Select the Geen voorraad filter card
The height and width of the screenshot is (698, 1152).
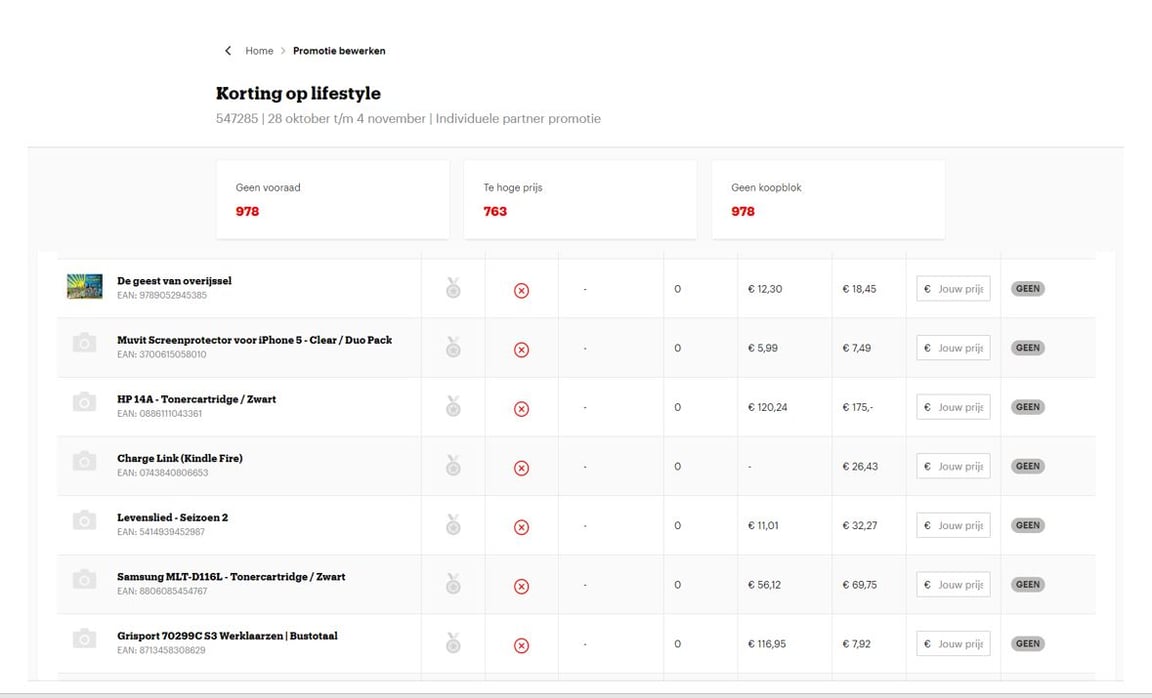coord(332,199)
